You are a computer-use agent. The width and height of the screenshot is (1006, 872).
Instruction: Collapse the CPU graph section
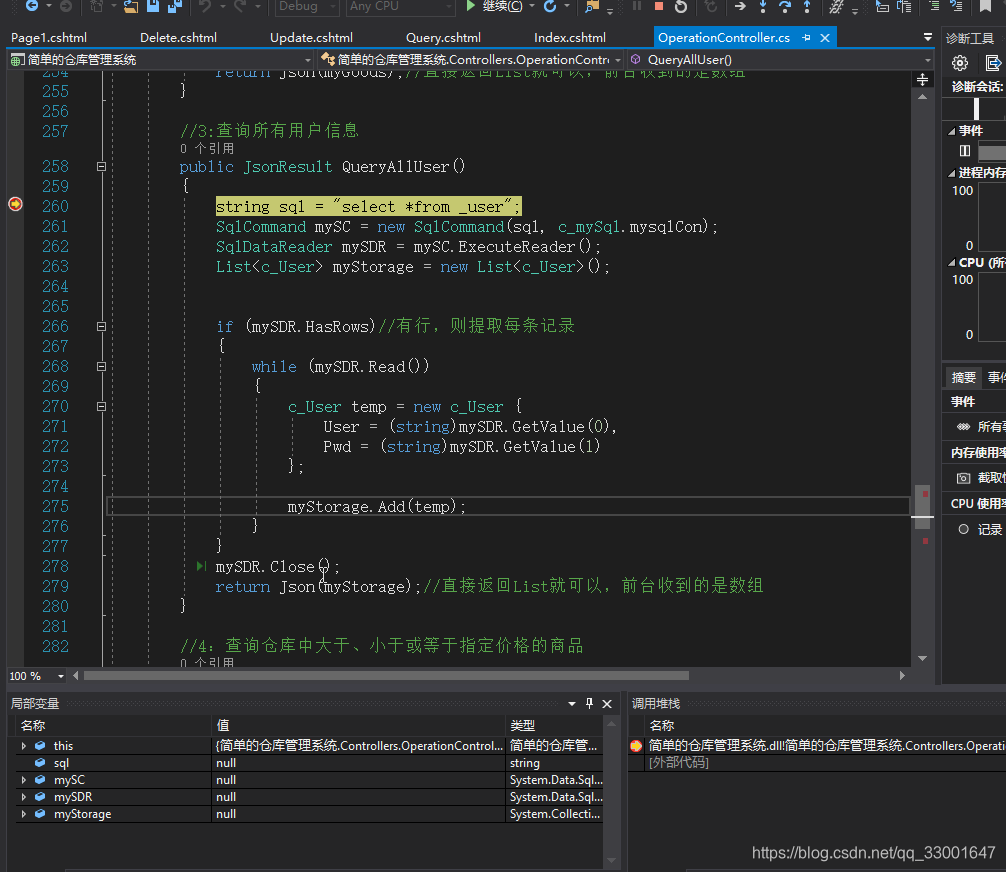951,262
